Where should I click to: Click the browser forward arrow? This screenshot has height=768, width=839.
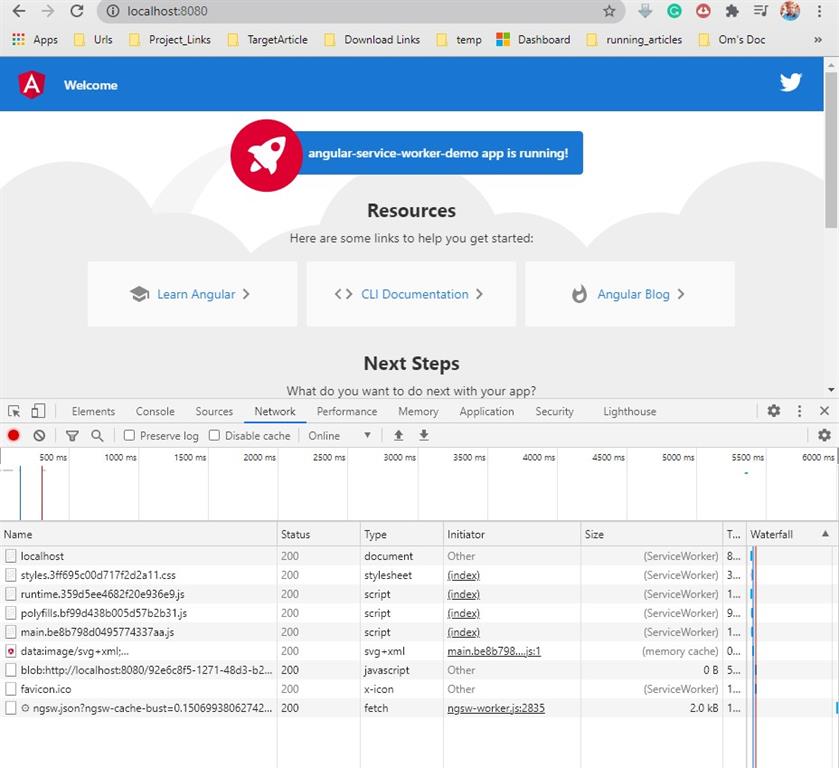(48, 11)
